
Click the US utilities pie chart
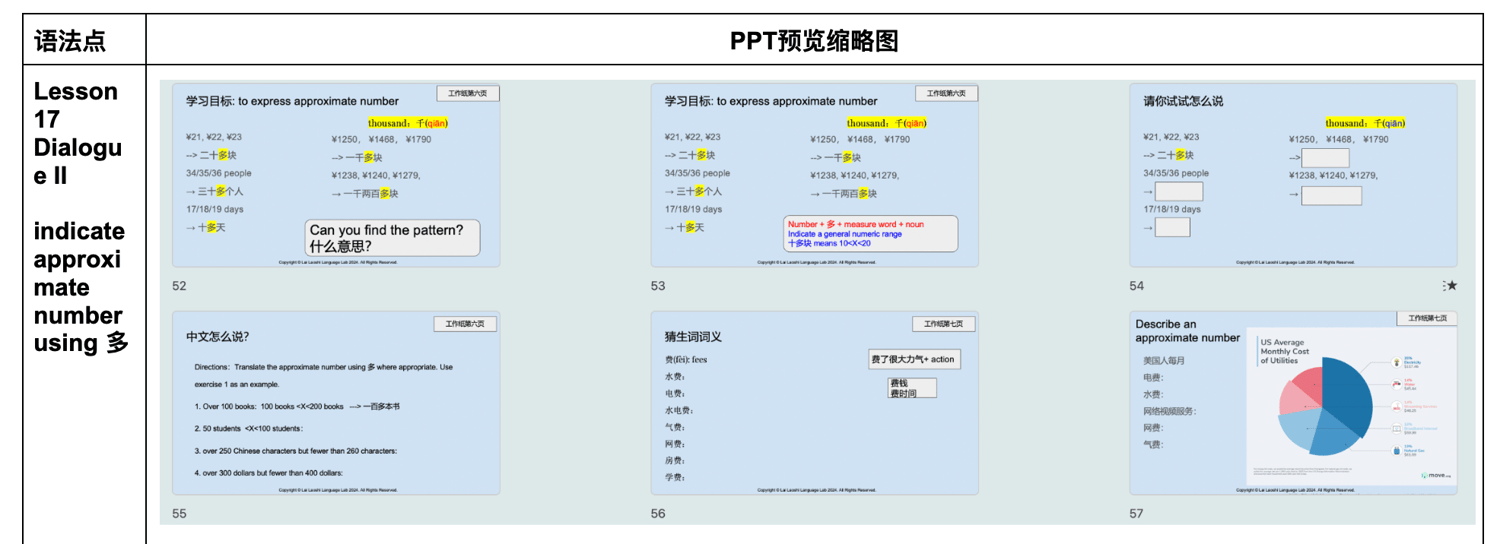[x=1325, y=408]
